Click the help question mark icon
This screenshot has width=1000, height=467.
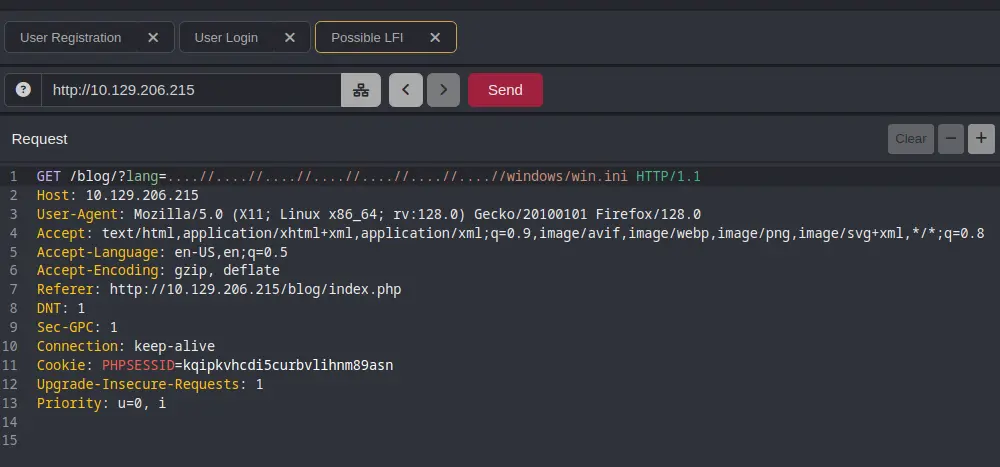23,90
